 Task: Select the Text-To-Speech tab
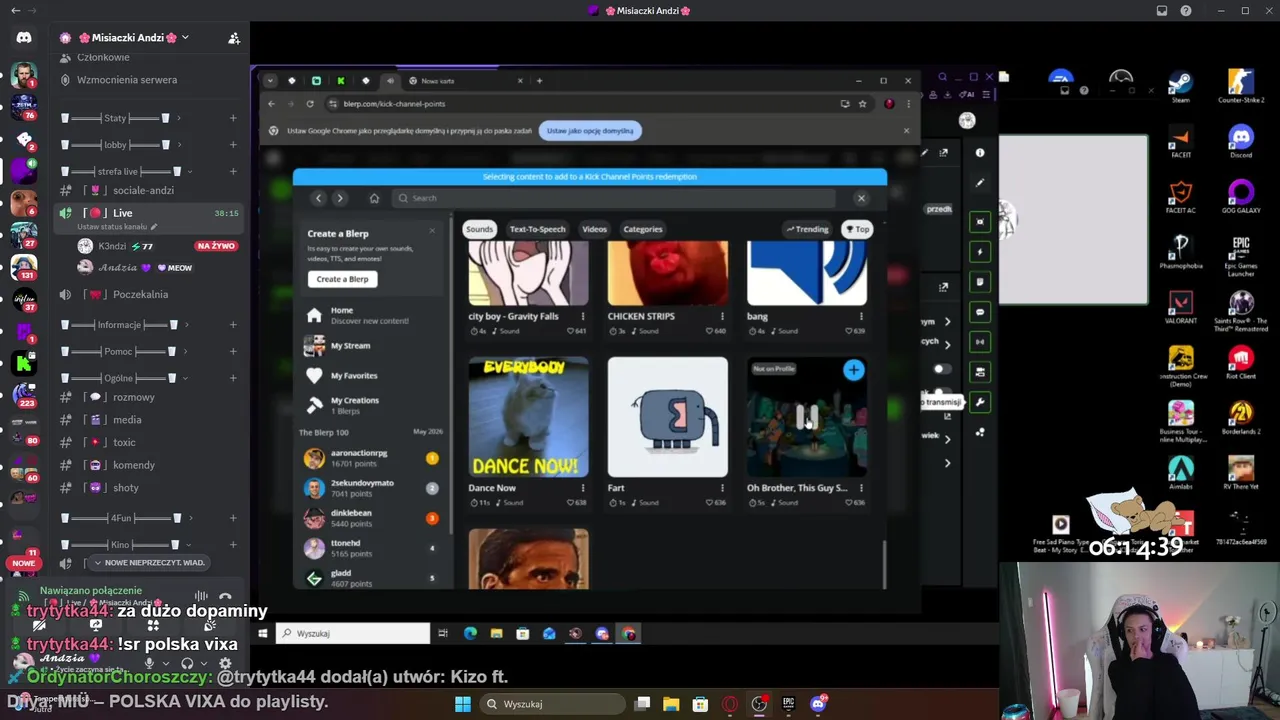tap(537, 229)
